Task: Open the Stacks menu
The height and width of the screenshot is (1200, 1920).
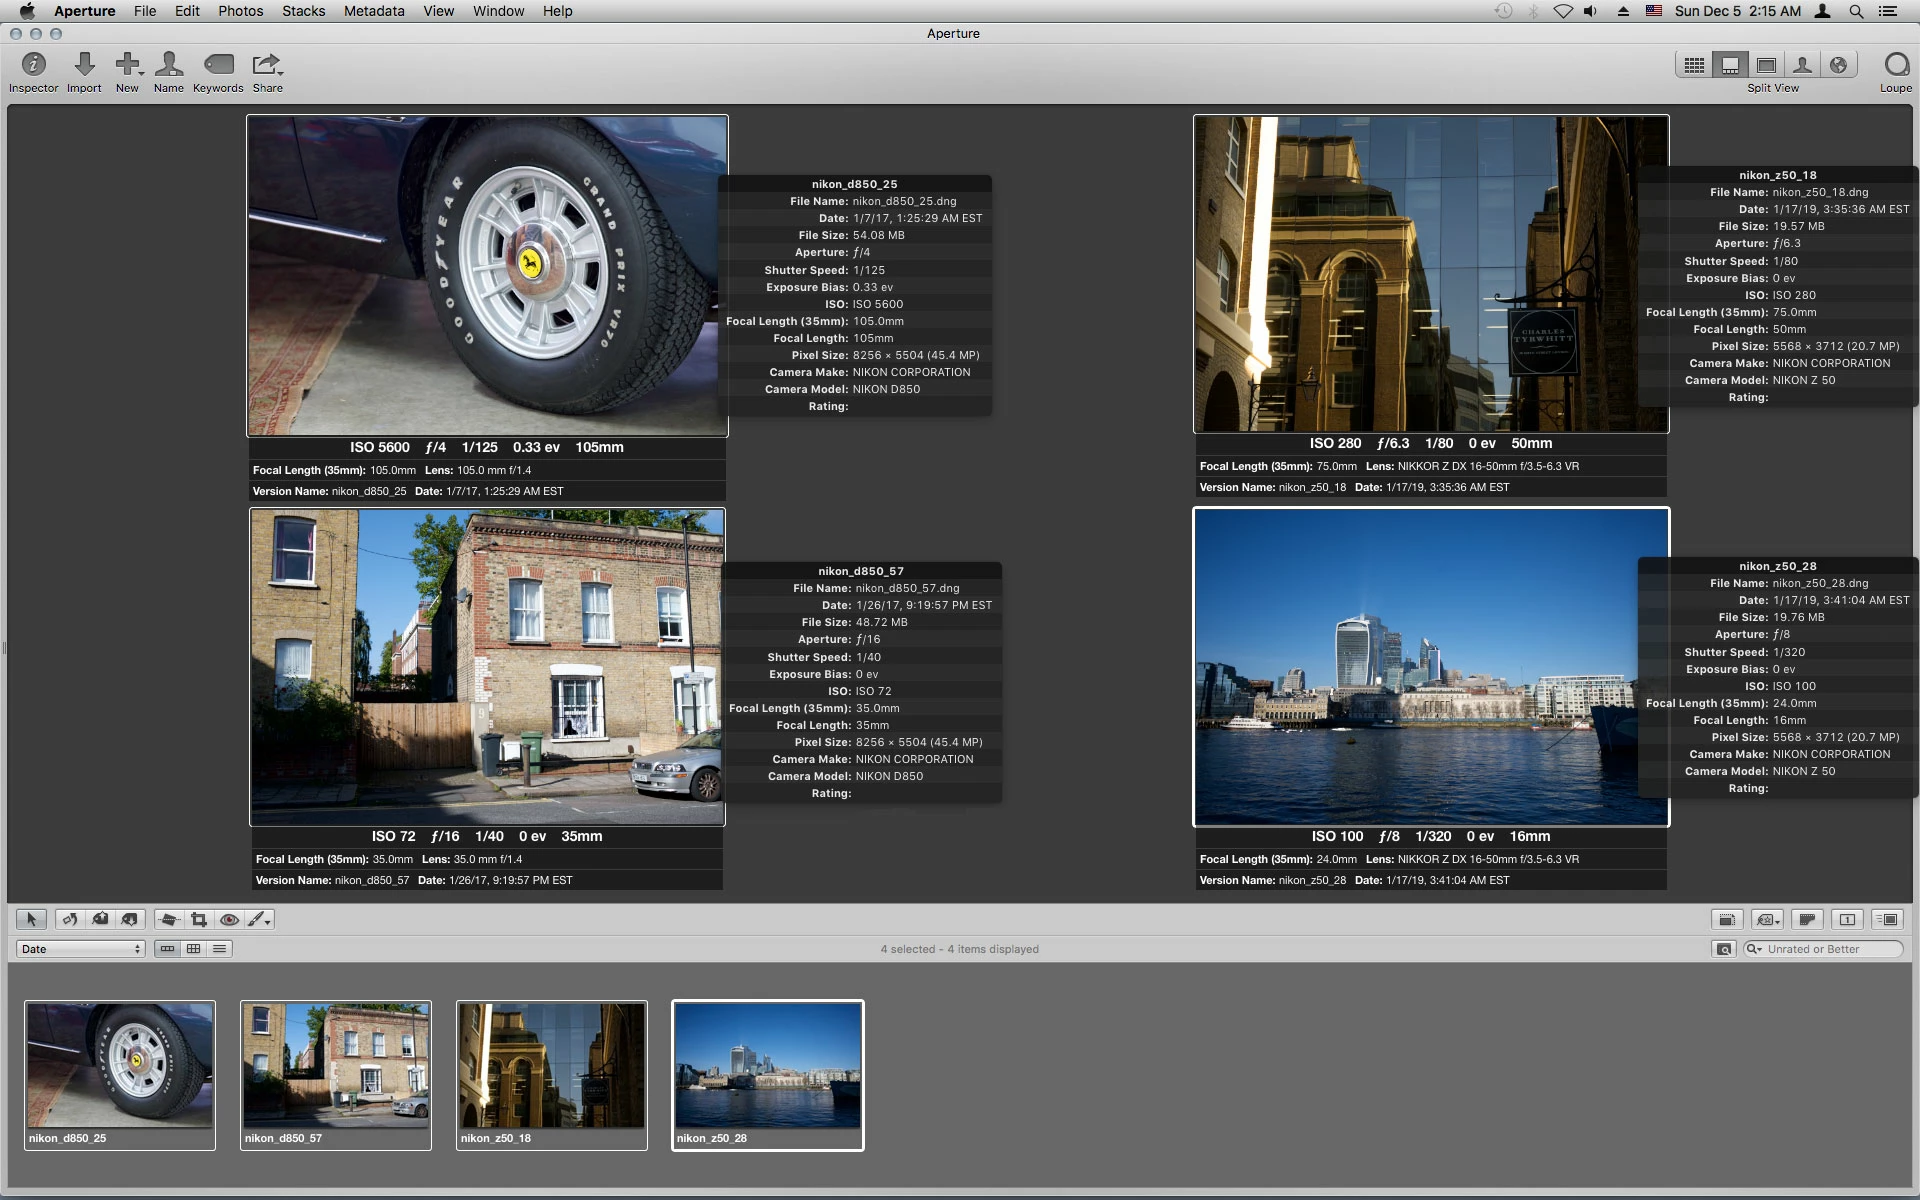Action: (303, 11)
